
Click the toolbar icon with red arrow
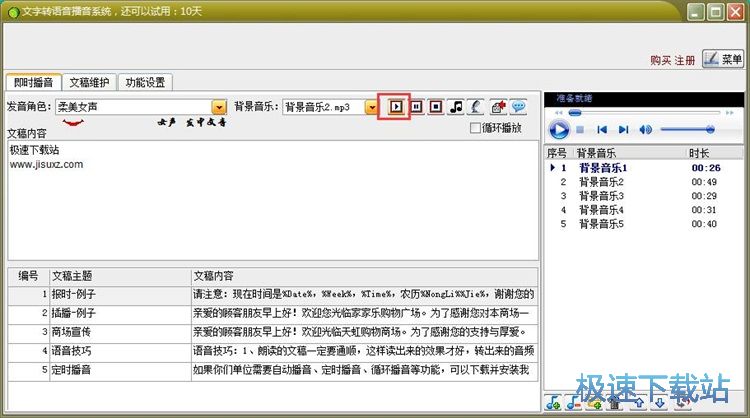click(x=498, y=106)
